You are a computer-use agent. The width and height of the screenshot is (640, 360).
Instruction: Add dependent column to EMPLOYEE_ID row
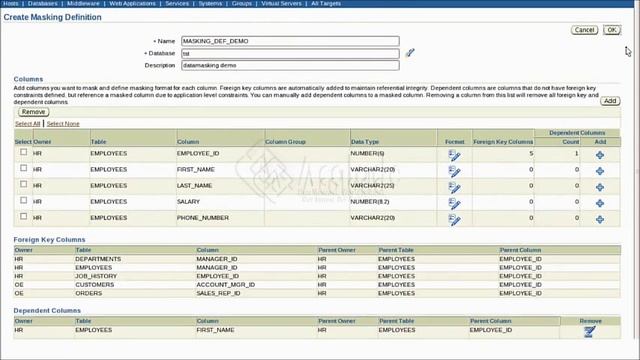pyautogui.click(x=600, y=155)
